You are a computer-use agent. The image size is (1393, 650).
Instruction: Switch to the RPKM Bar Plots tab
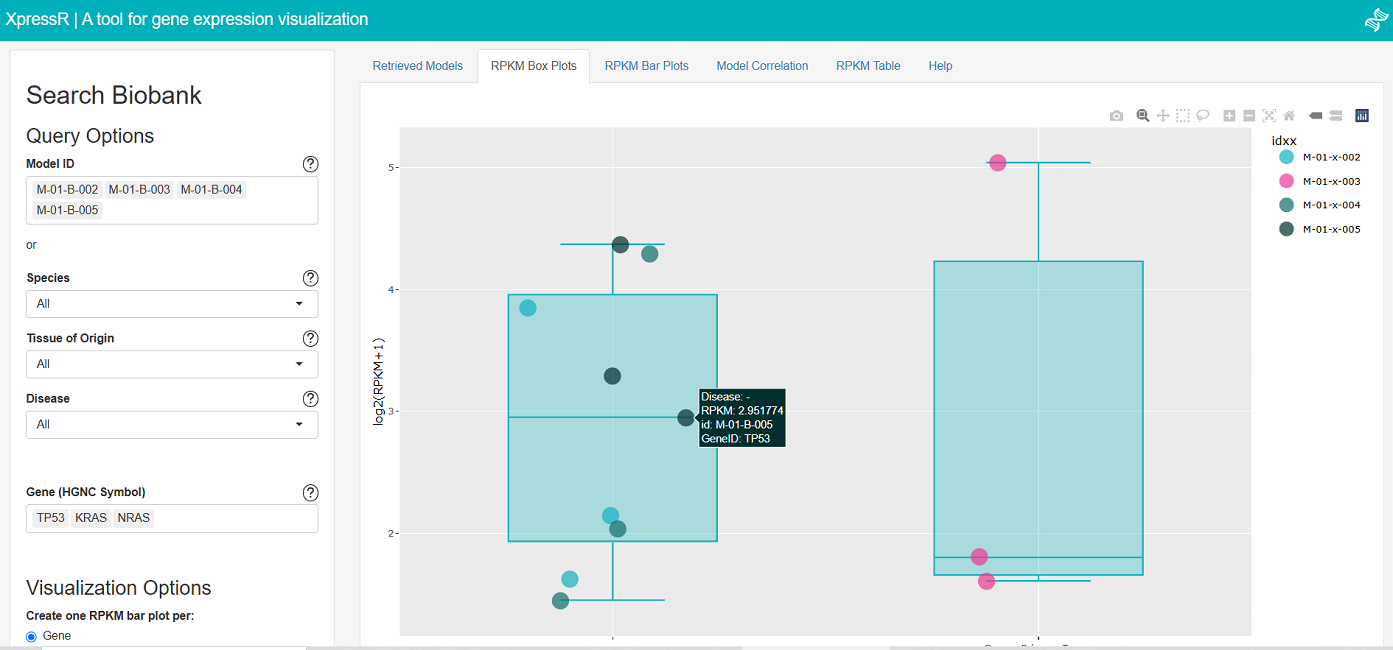click(x=646, y=66)
